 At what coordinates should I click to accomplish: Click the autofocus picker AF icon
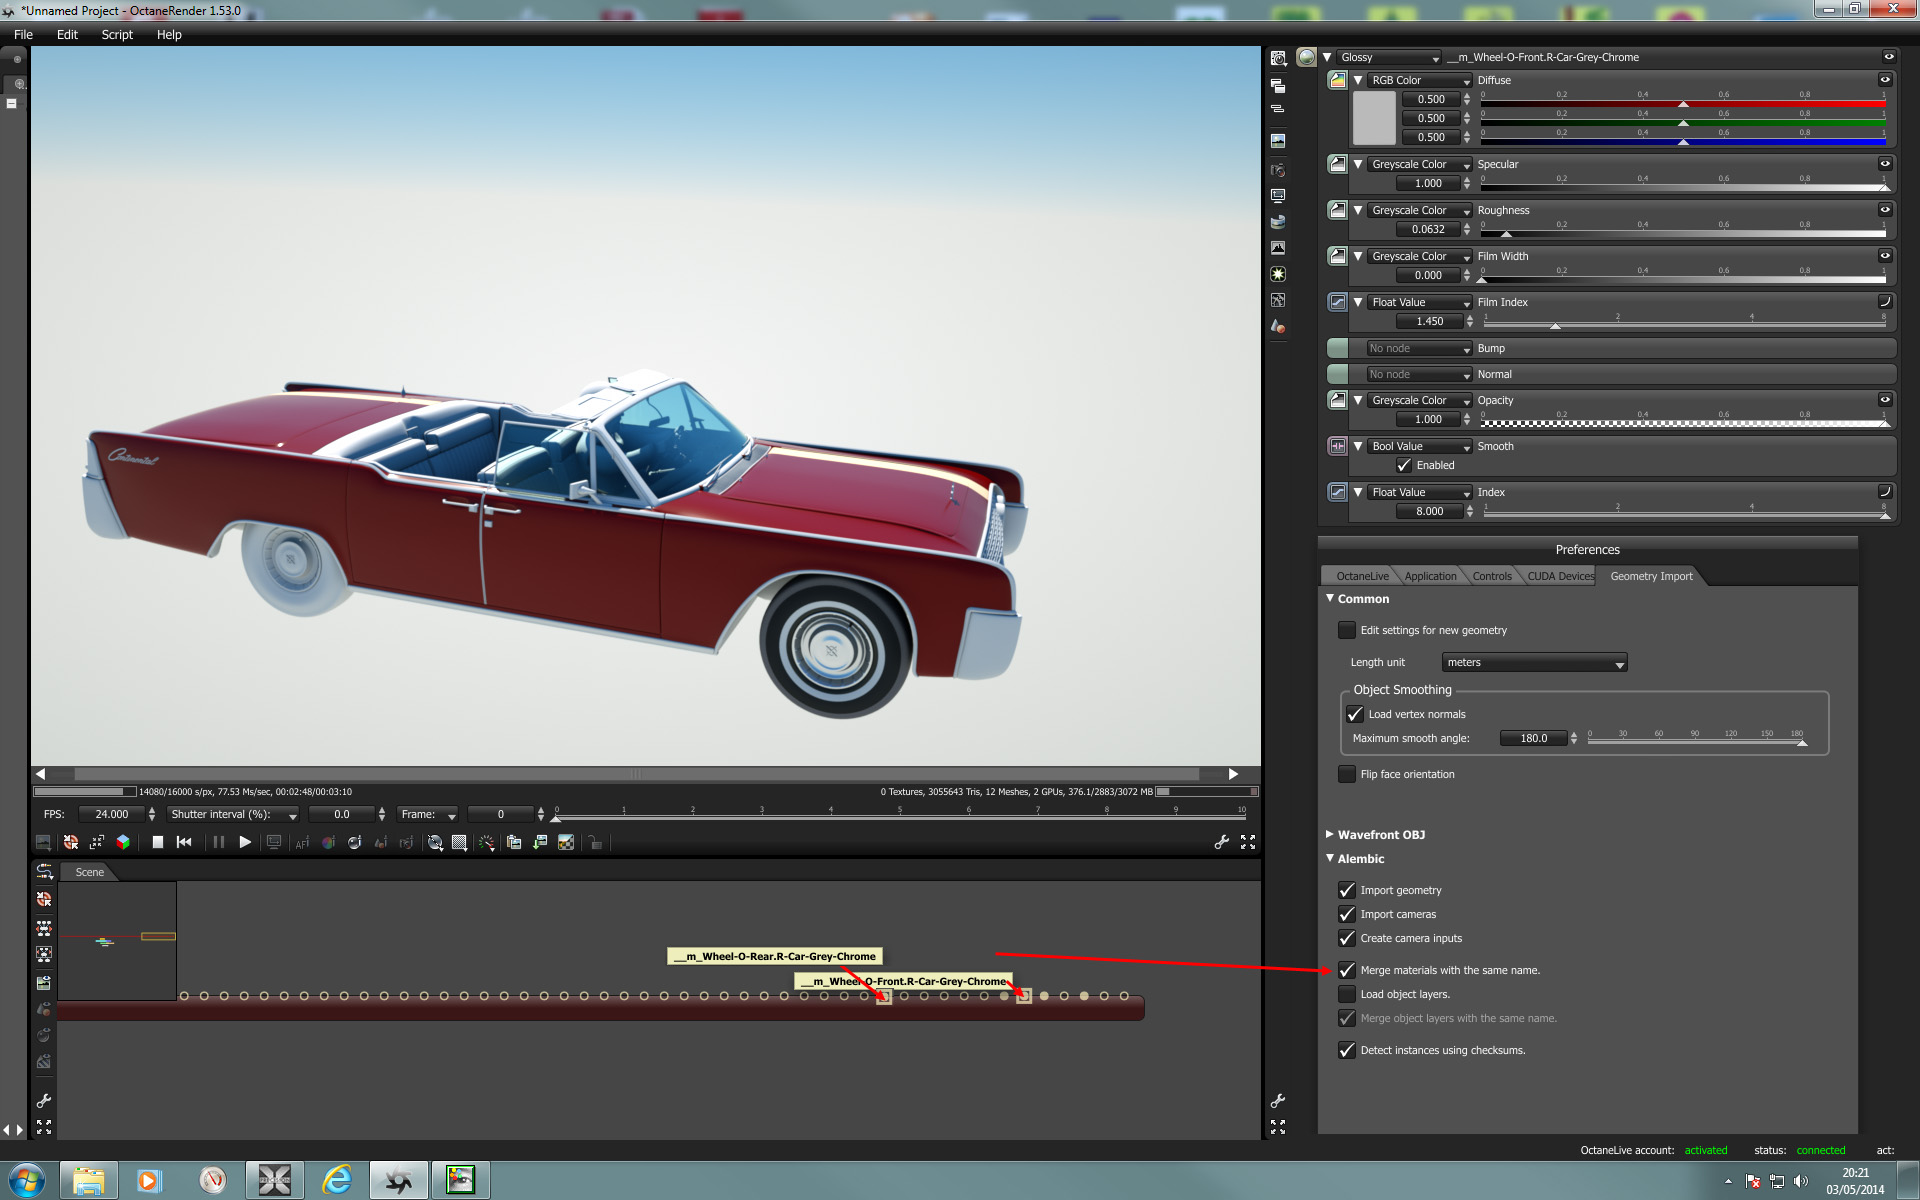pos(302,843)
